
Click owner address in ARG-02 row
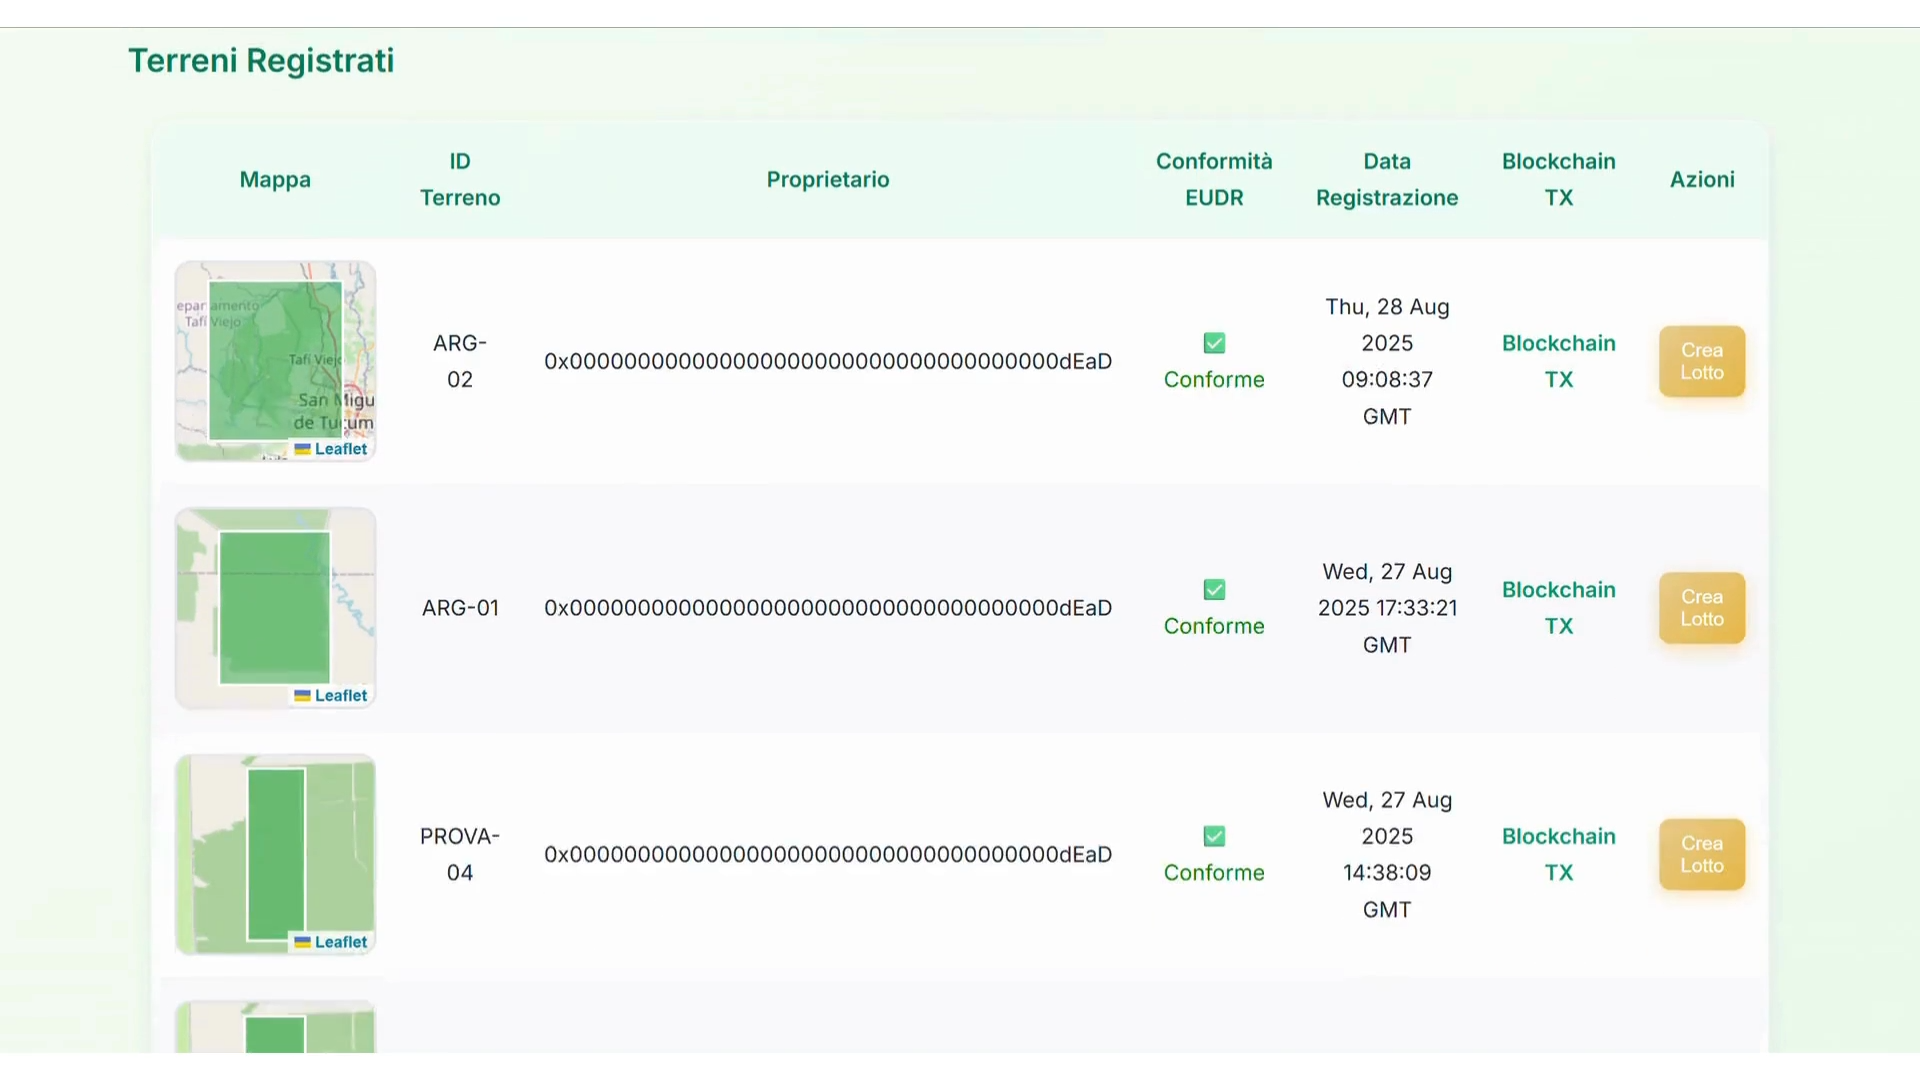pos(828,361)
